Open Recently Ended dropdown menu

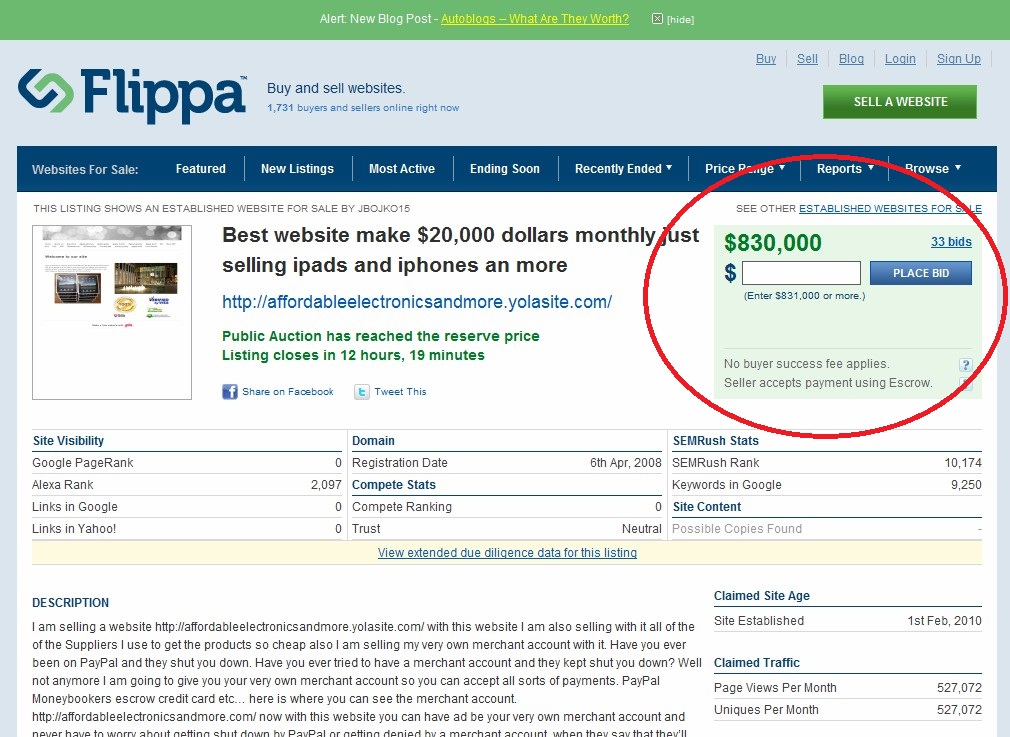(624, 169)
